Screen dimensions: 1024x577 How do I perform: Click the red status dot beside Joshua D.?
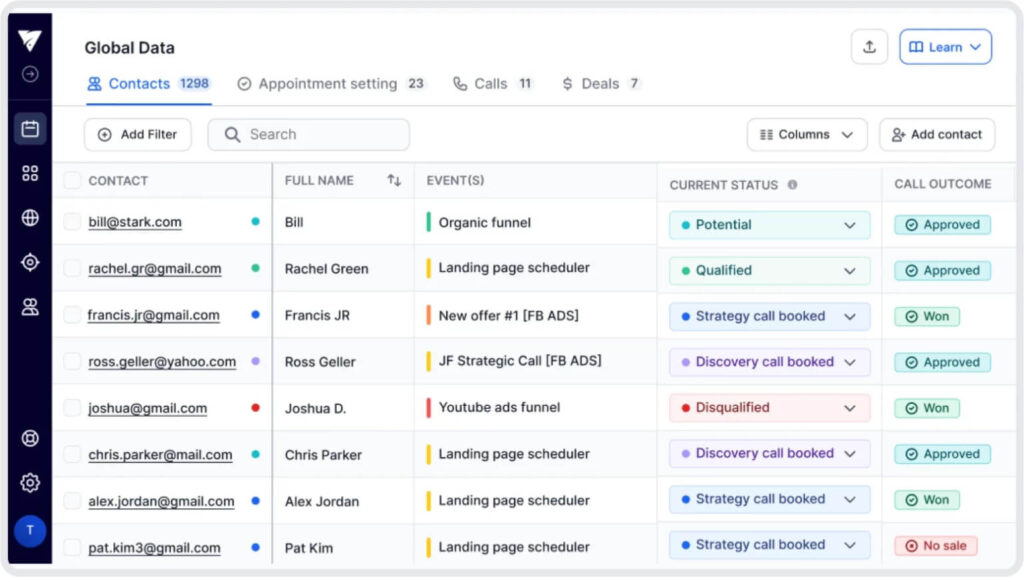pos(257,407)
